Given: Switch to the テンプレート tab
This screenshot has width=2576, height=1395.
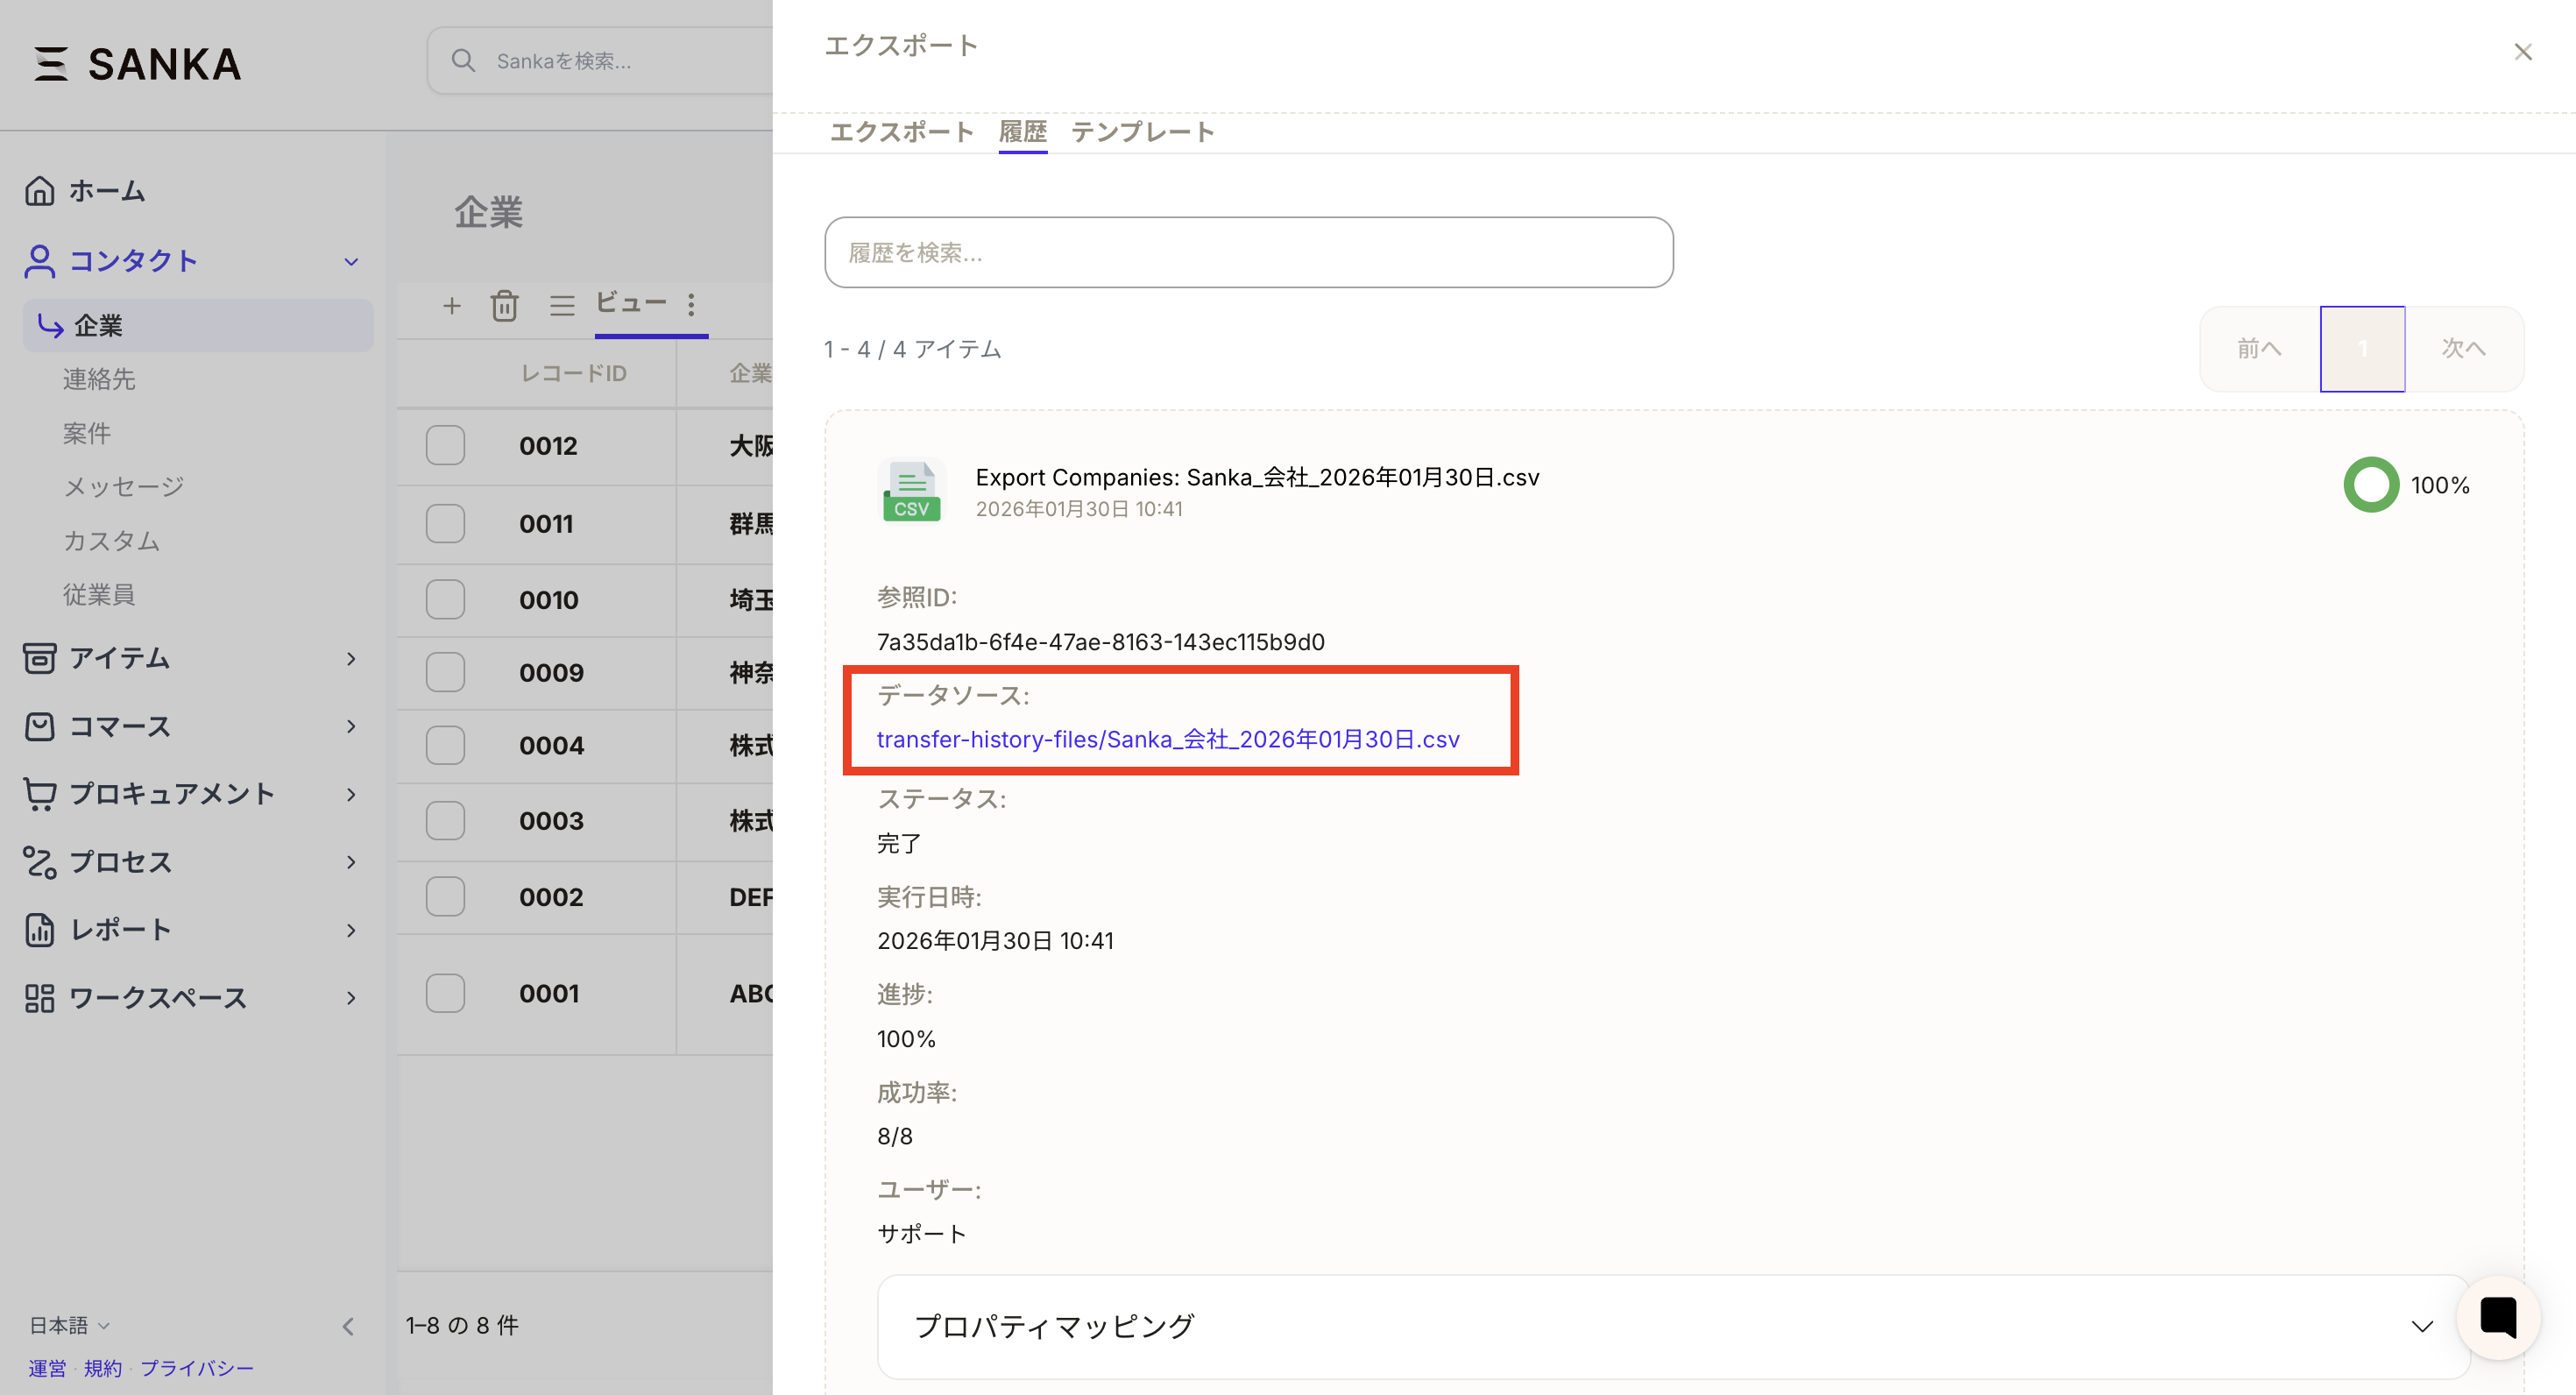Looking at the screenshot, I should pyautogui.click(x=1143, y=131).
